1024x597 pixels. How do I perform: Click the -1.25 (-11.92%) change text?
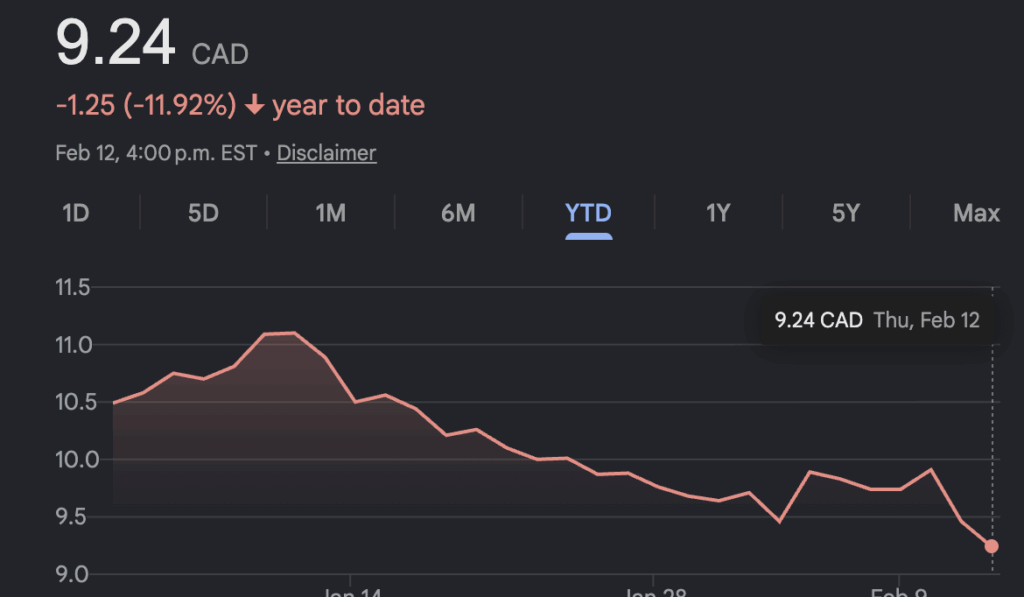145,105
